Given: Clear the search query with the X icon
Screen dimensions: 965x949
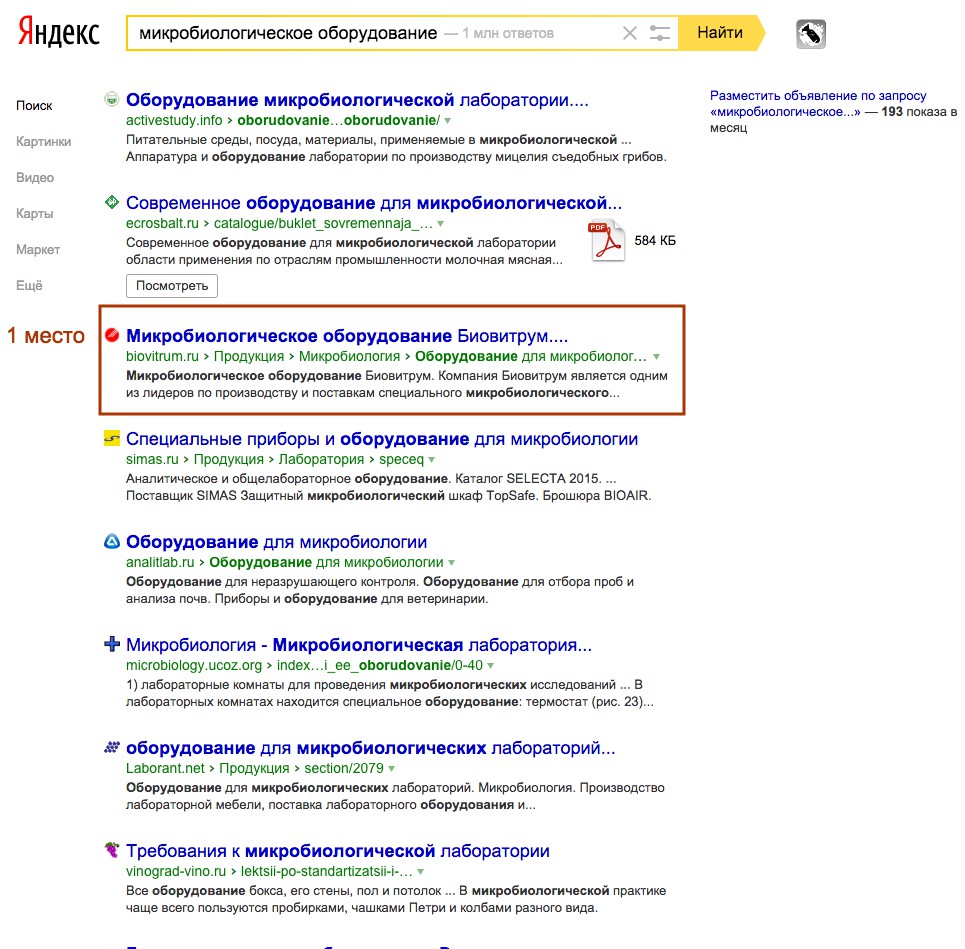Looking at the screenshot, I should tap(630, 33).
